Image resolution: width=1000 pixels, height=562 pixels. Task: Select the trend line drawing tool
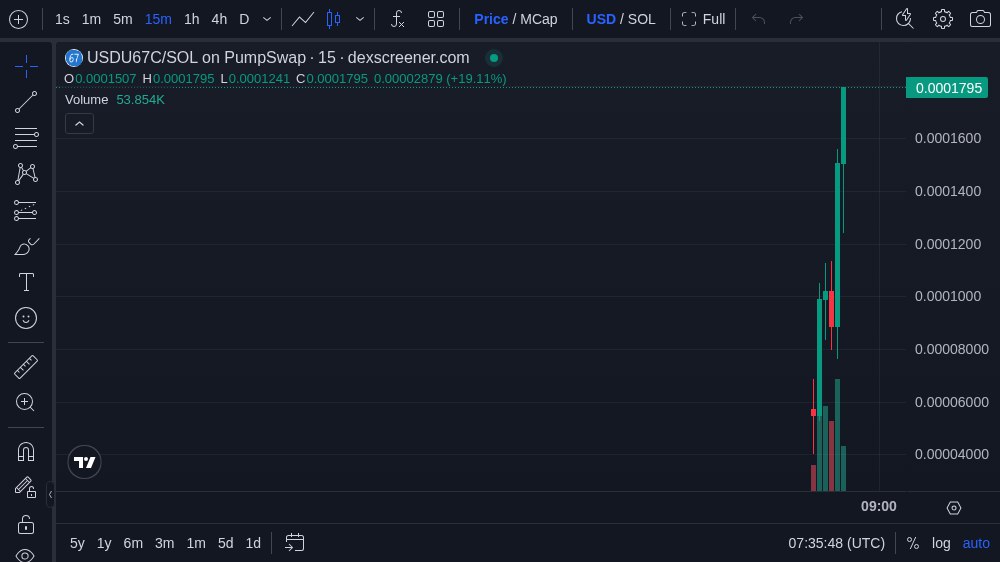tap(26, 102)
